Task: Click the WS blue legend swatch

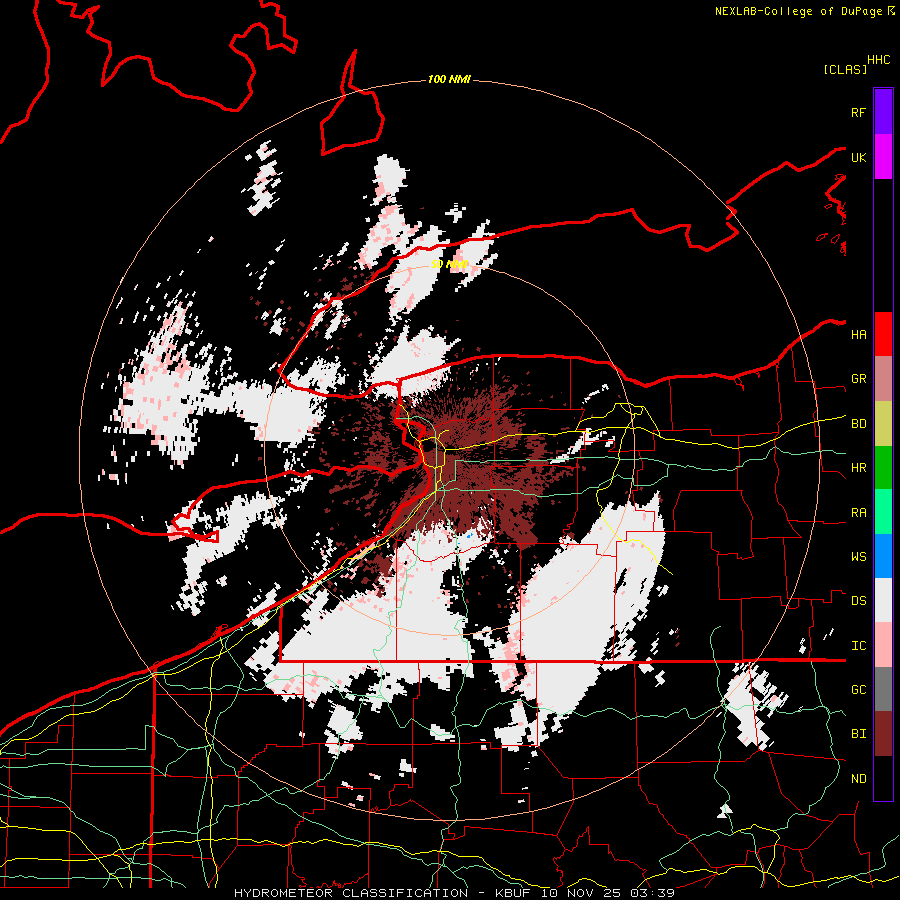Action: [x=883, y=556]
